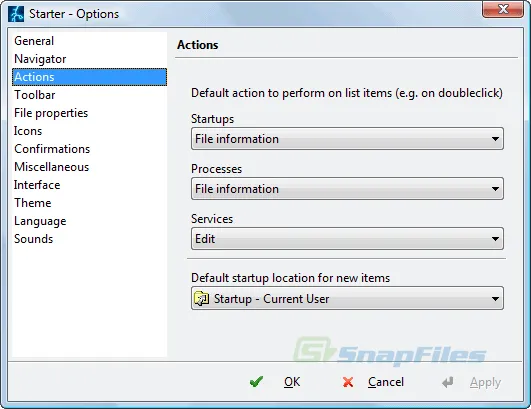Open the Startups default action dropdown
531x409 pixels.
(x=347, y=139)
